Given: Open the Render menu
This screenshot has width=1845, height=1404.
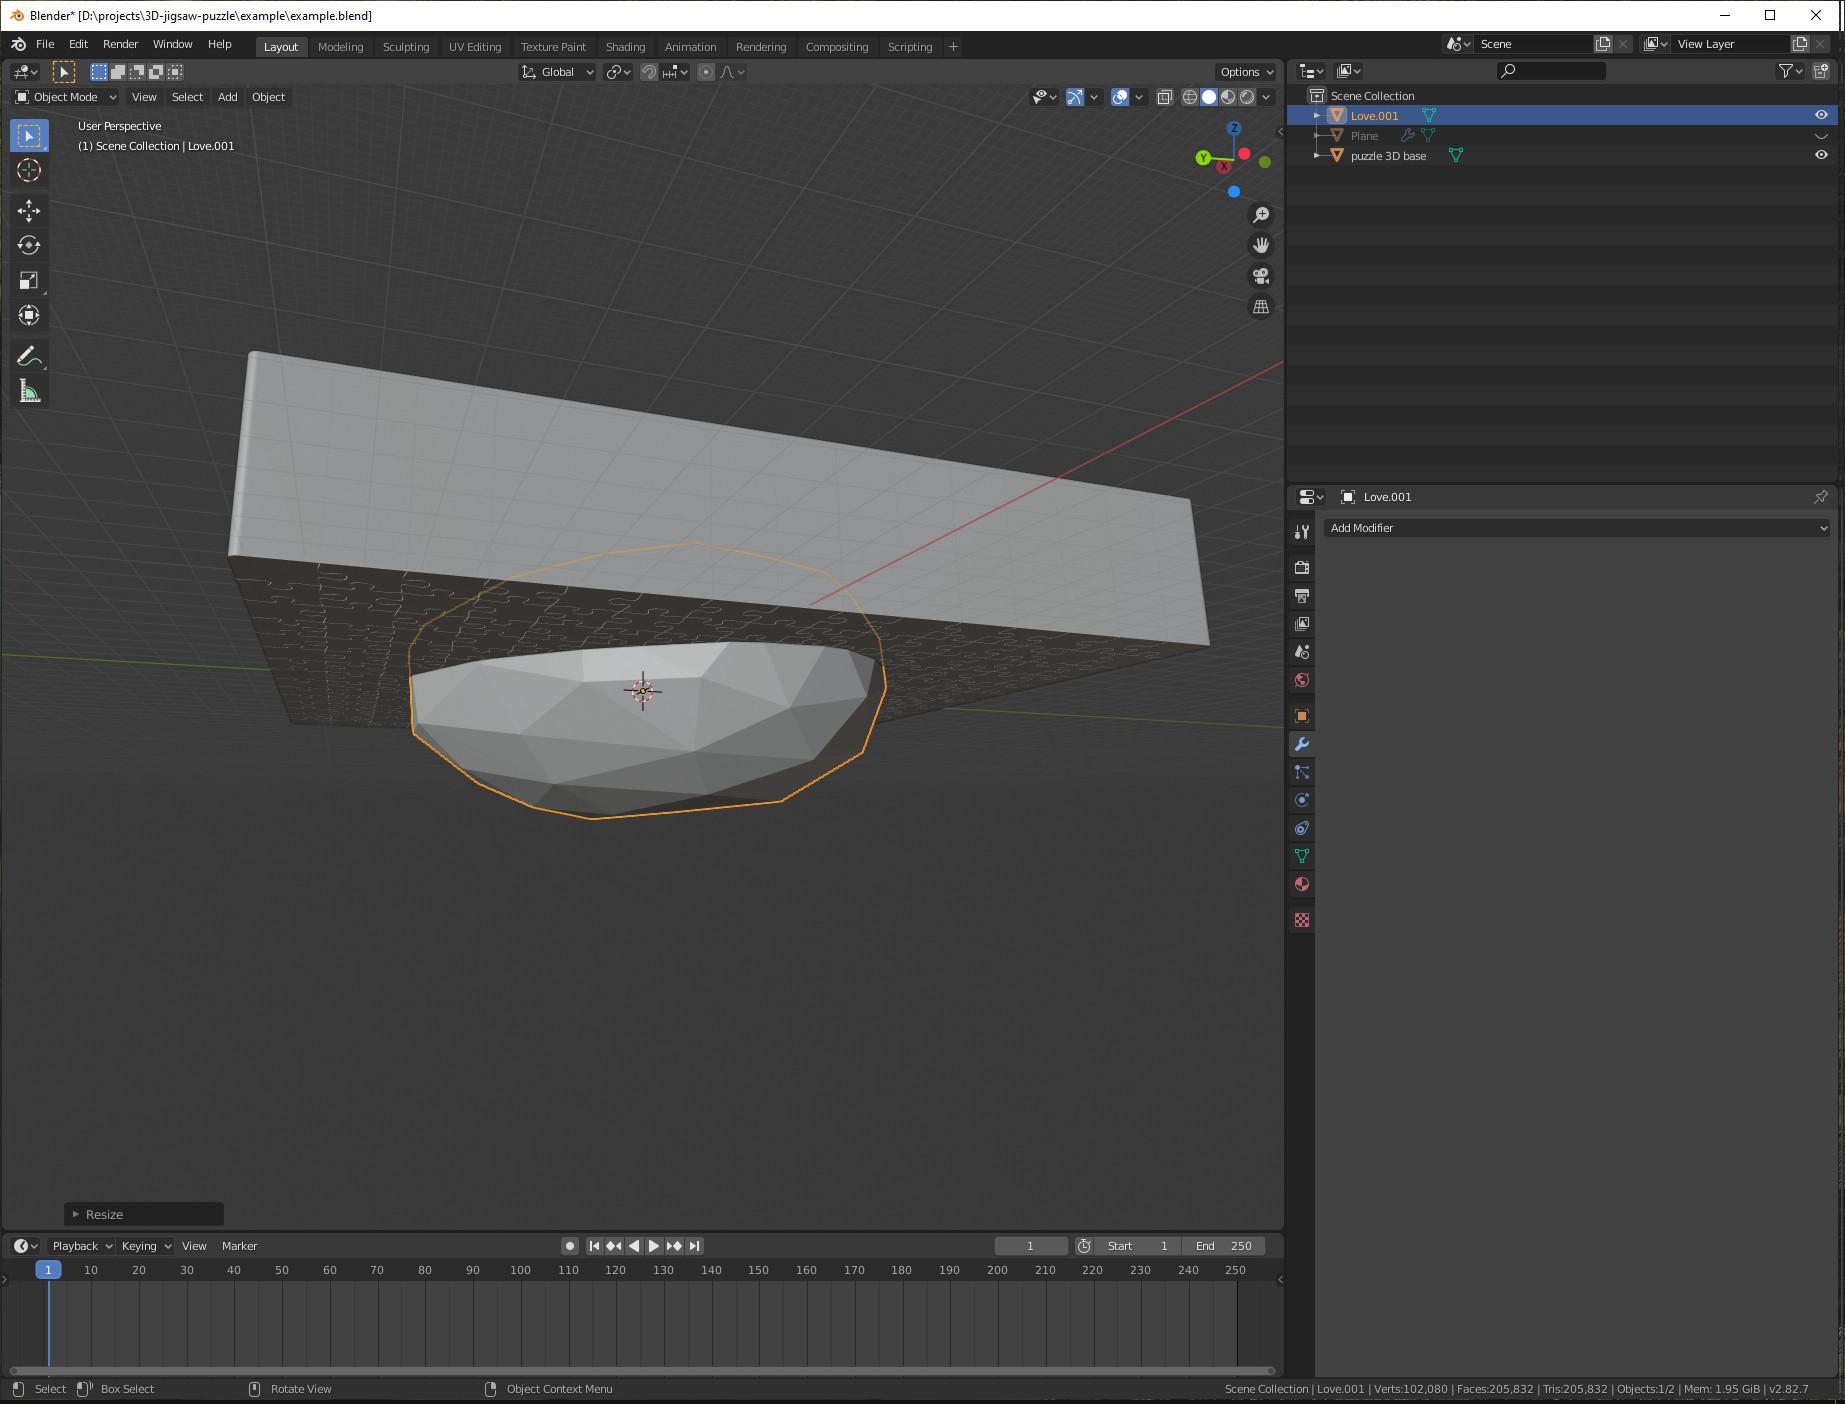Looking at the screenshot, I should 120,44.
